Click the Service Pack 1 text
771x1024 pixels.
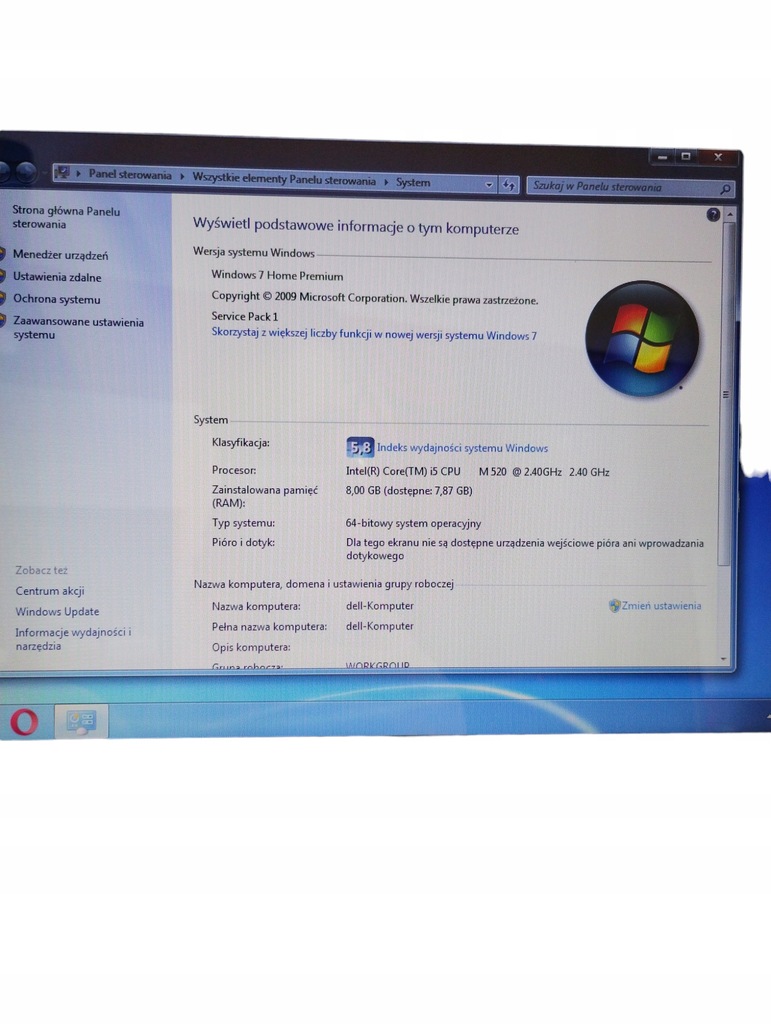tap(245, 316)
